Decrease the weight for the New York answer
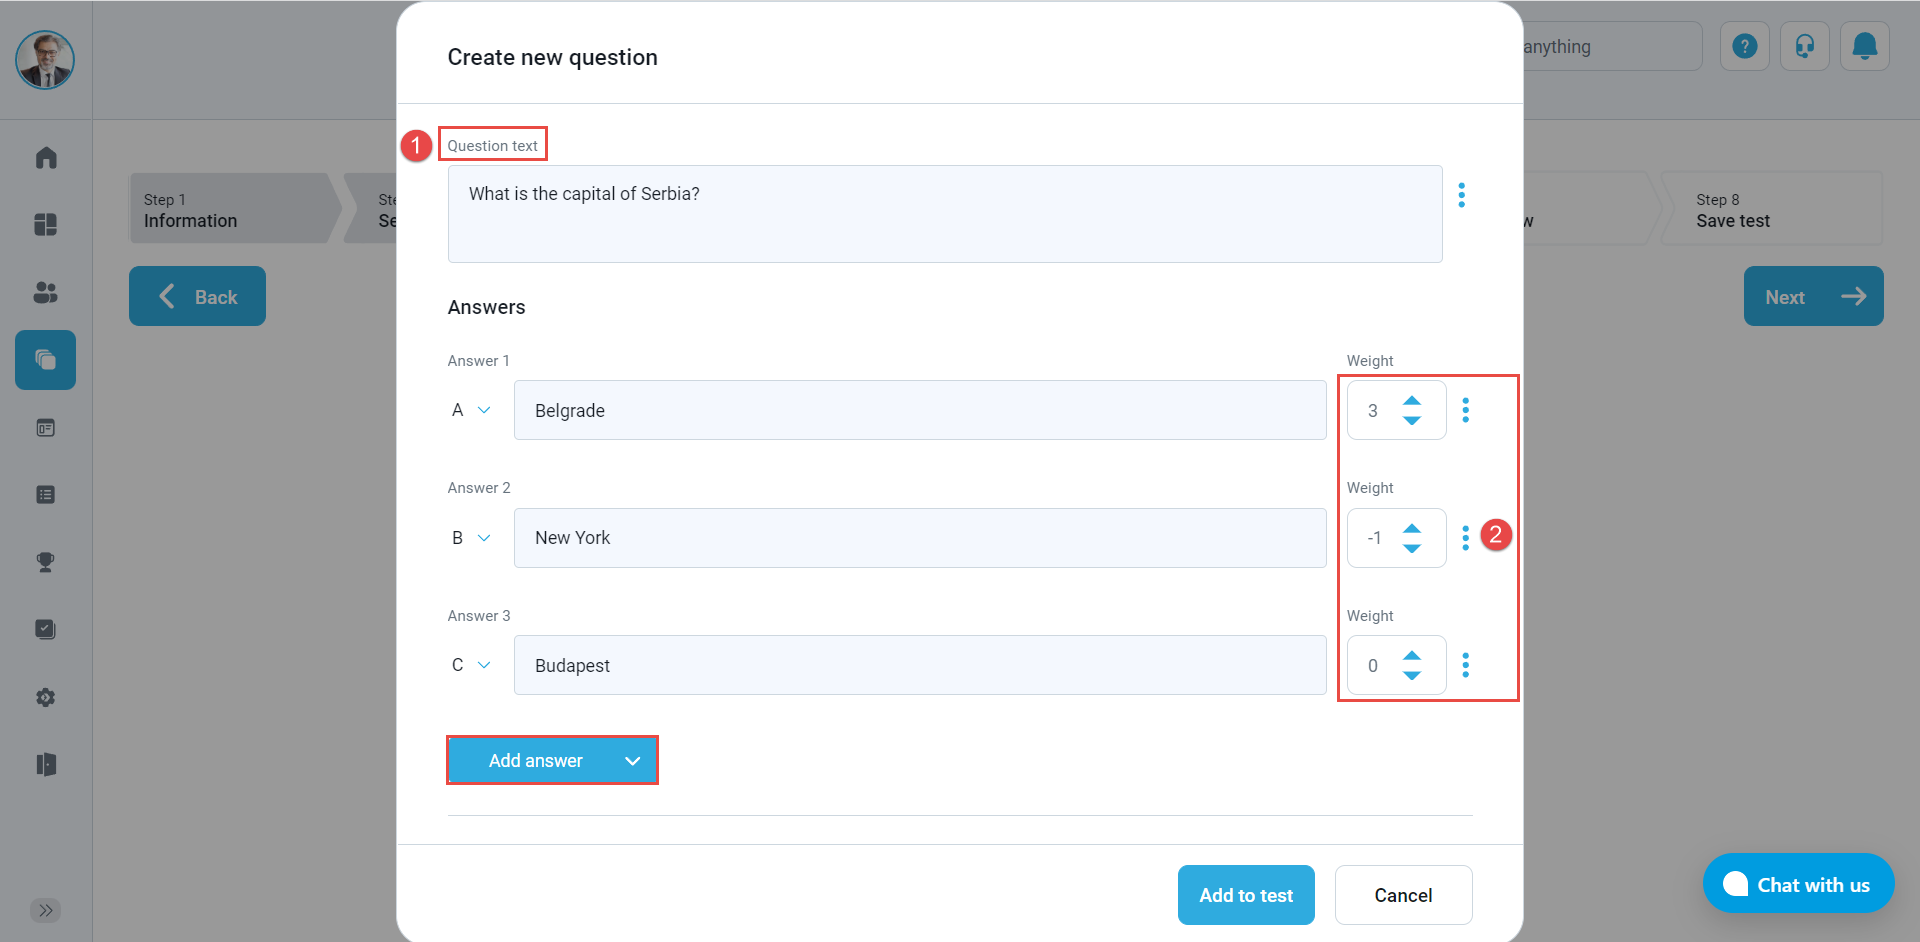Screen dimensions: 1920x942 coord(1411,549)
